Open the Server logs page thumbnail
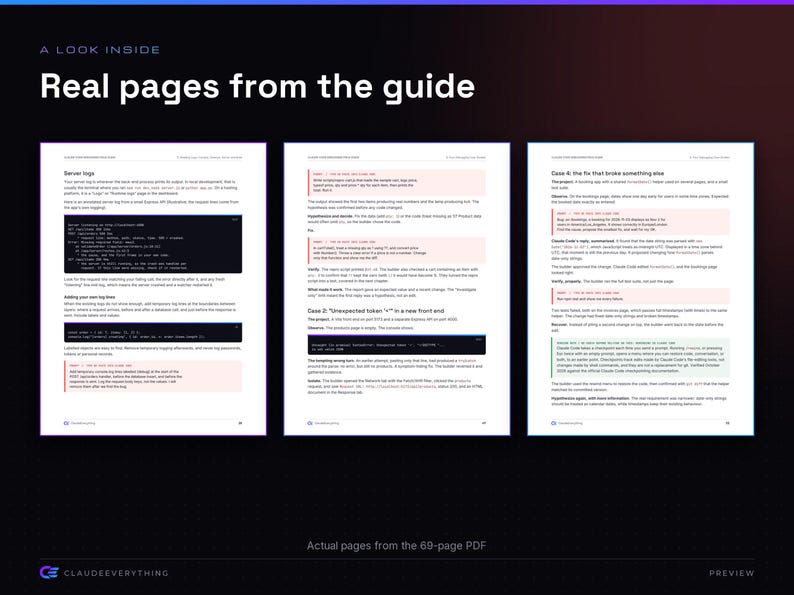The image size is (794, 595). 153,289
